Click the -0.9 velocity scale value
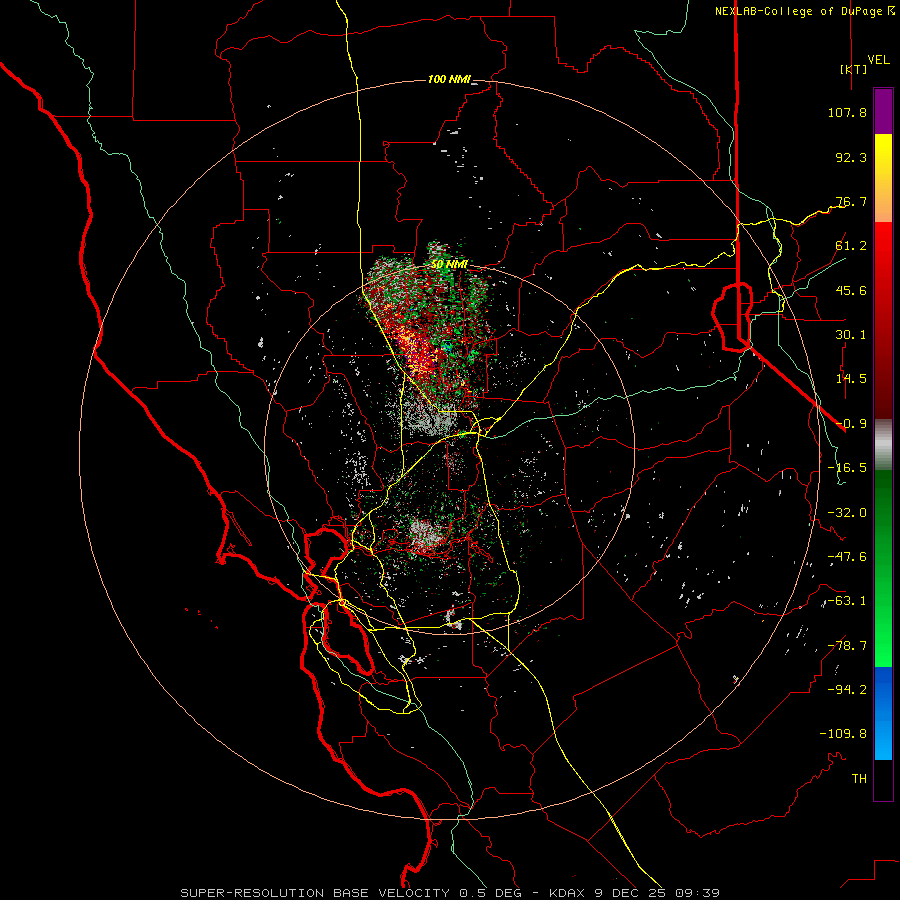 (851, 424)
